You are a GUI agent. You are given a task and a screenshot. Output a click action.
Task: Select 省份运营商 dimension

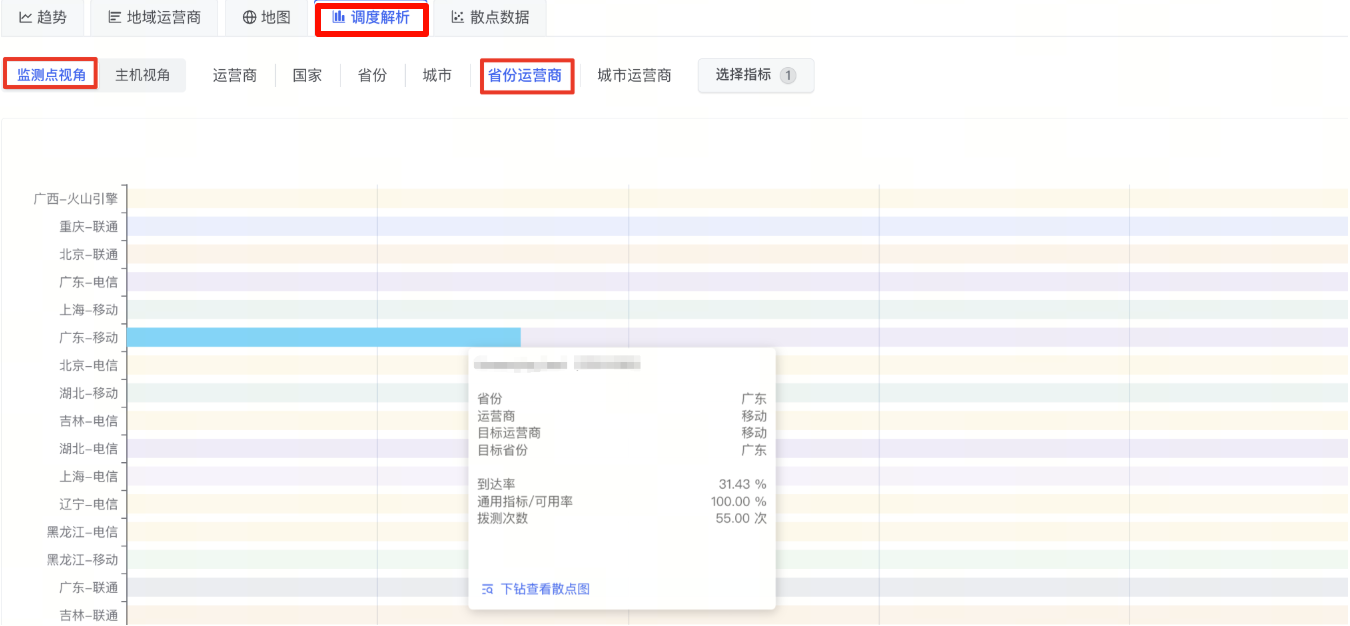tap(525, 75)
